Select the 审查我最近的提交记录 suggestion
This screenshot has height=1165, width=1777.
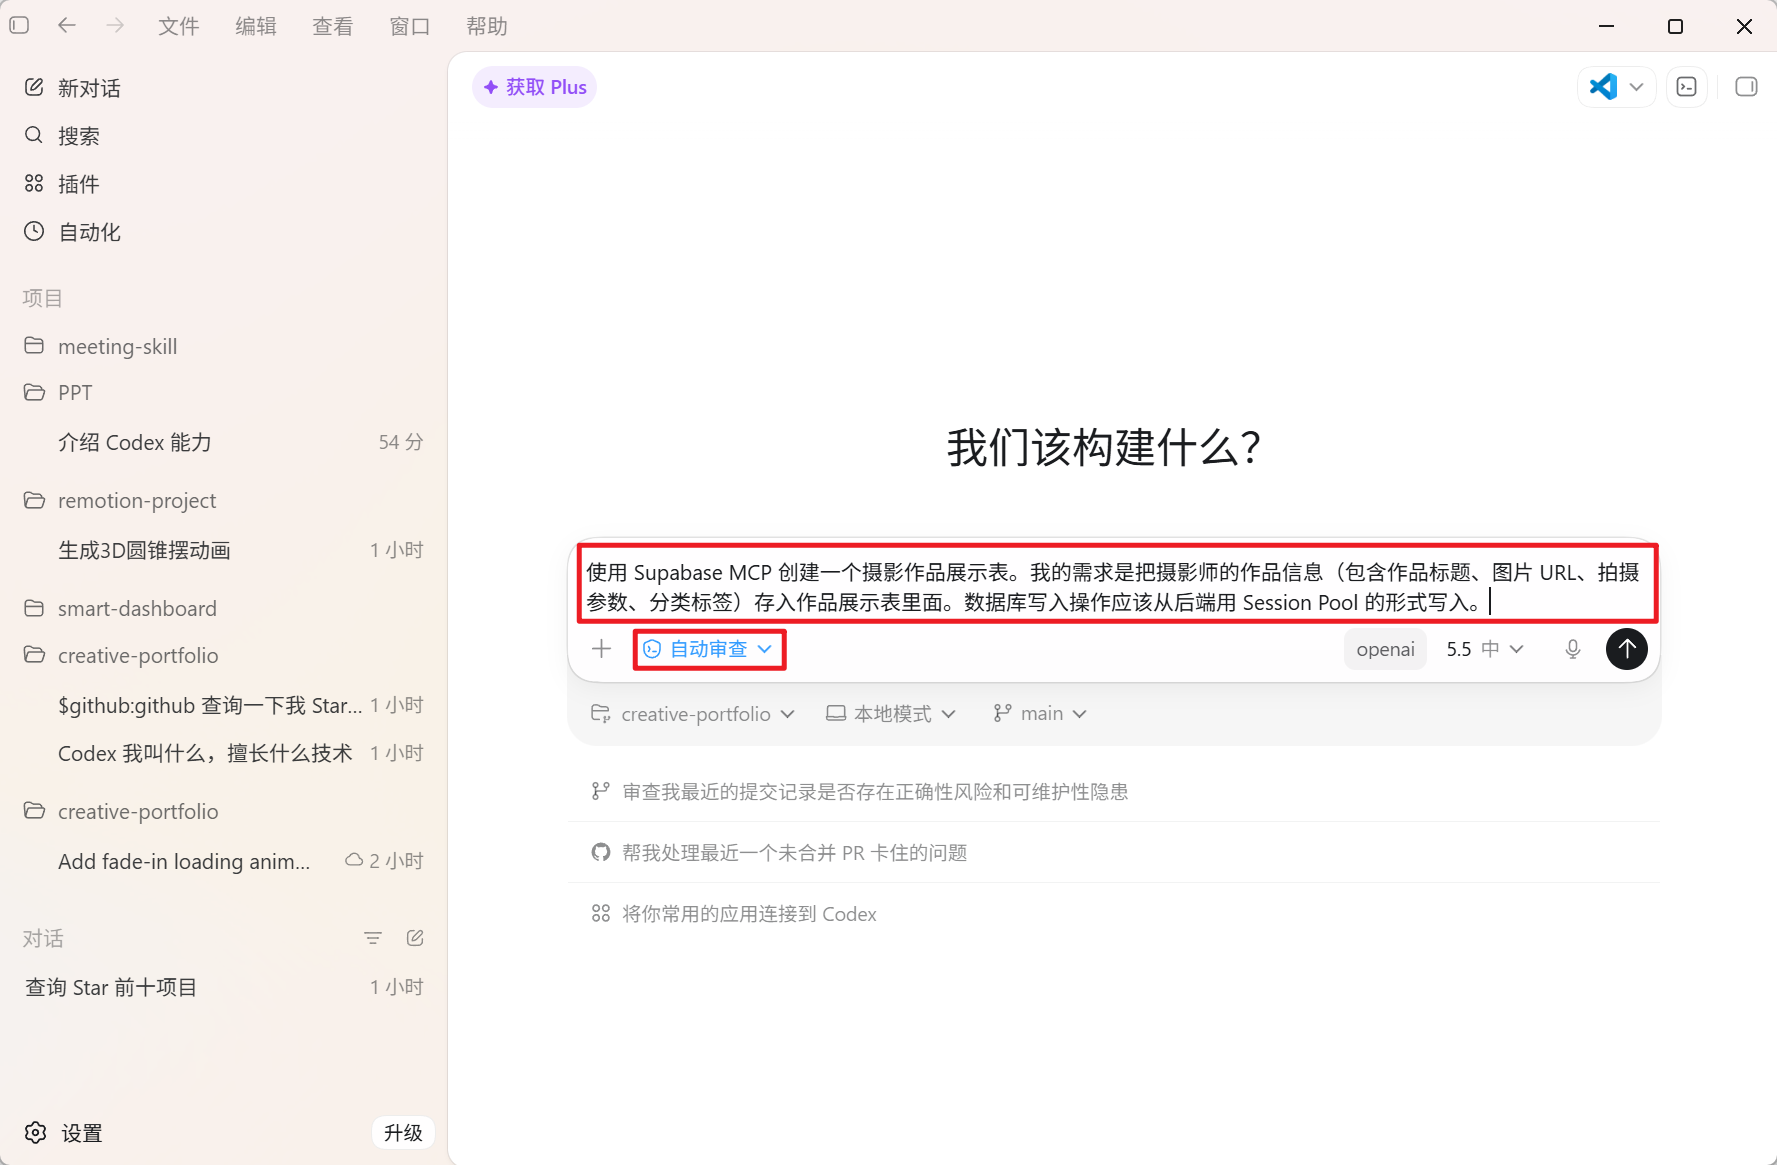click(x=1114, y=792)
